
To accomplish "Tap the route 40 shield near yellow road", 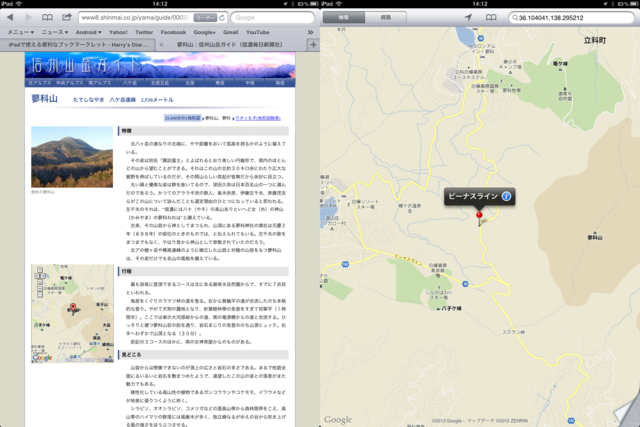I will 465,284.
